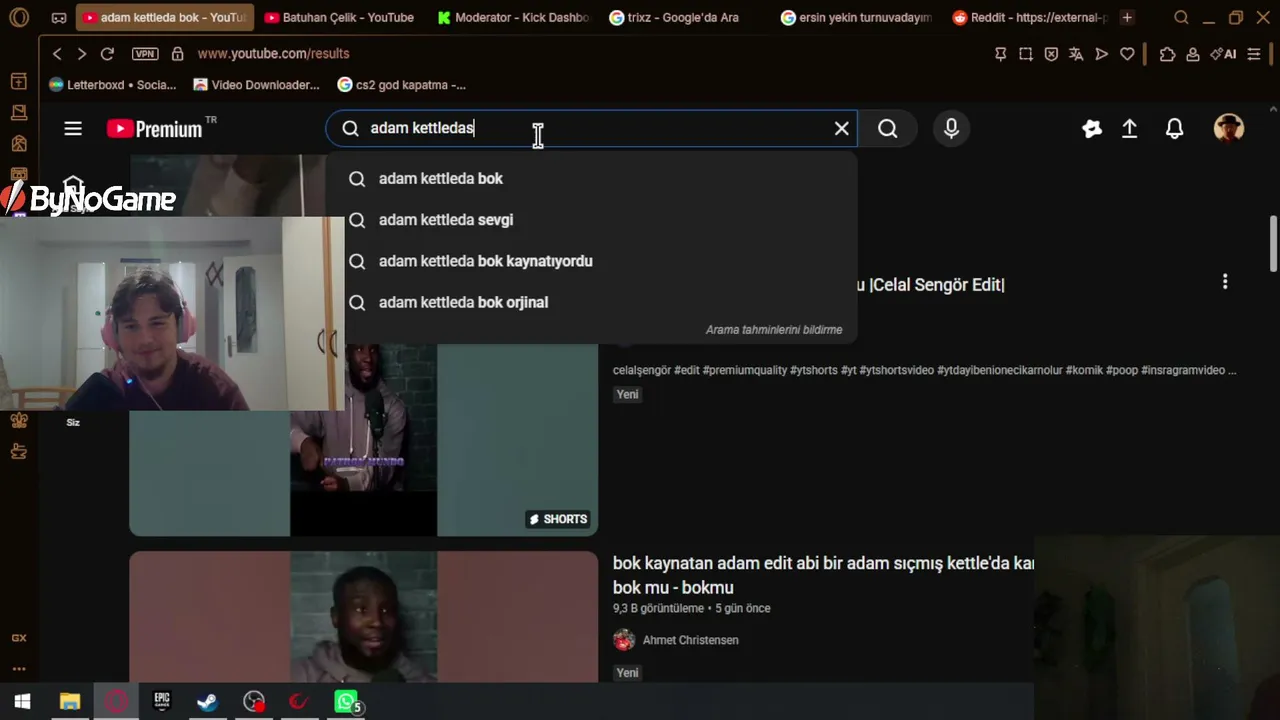Viewport: 1280px width, 720px height.
Task: Select the adam kettleda bok YouTube tab
Action: (164, 17)
